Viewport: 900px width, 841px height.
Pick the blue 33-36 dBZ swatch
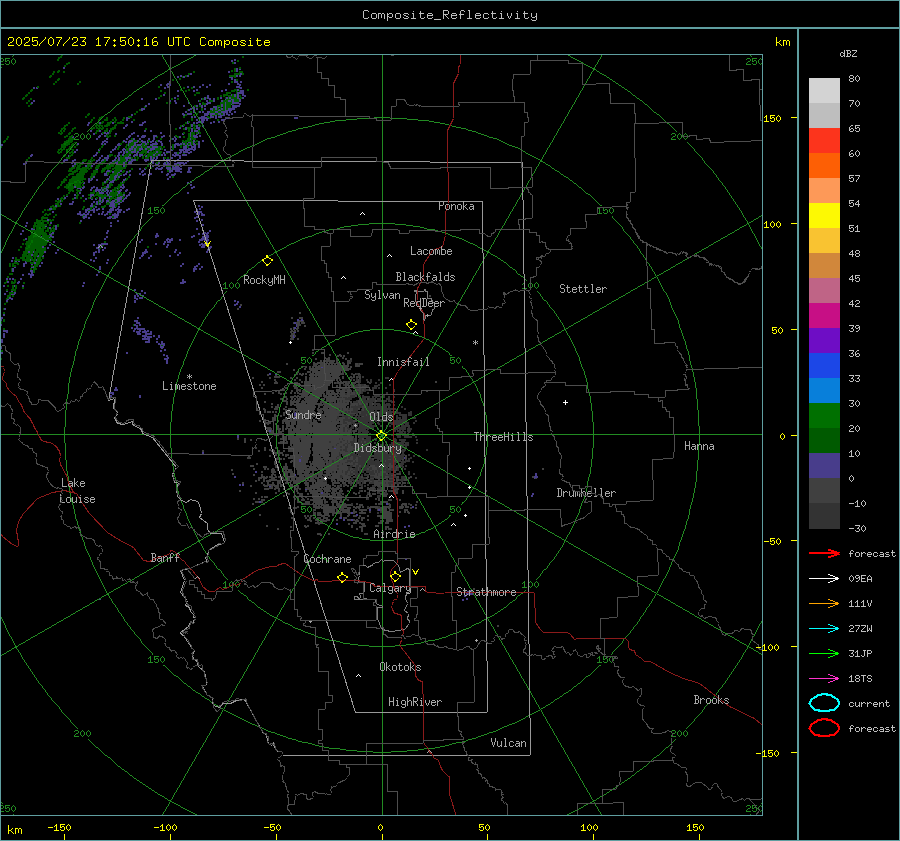824,366
